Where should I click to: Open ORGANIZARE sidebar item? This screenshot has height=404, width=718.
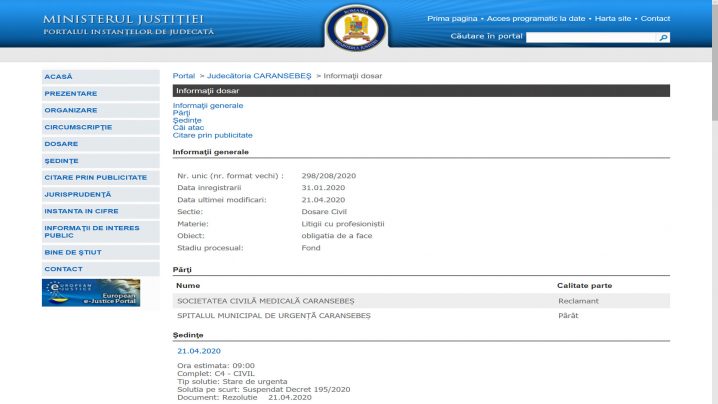(101, 110)
